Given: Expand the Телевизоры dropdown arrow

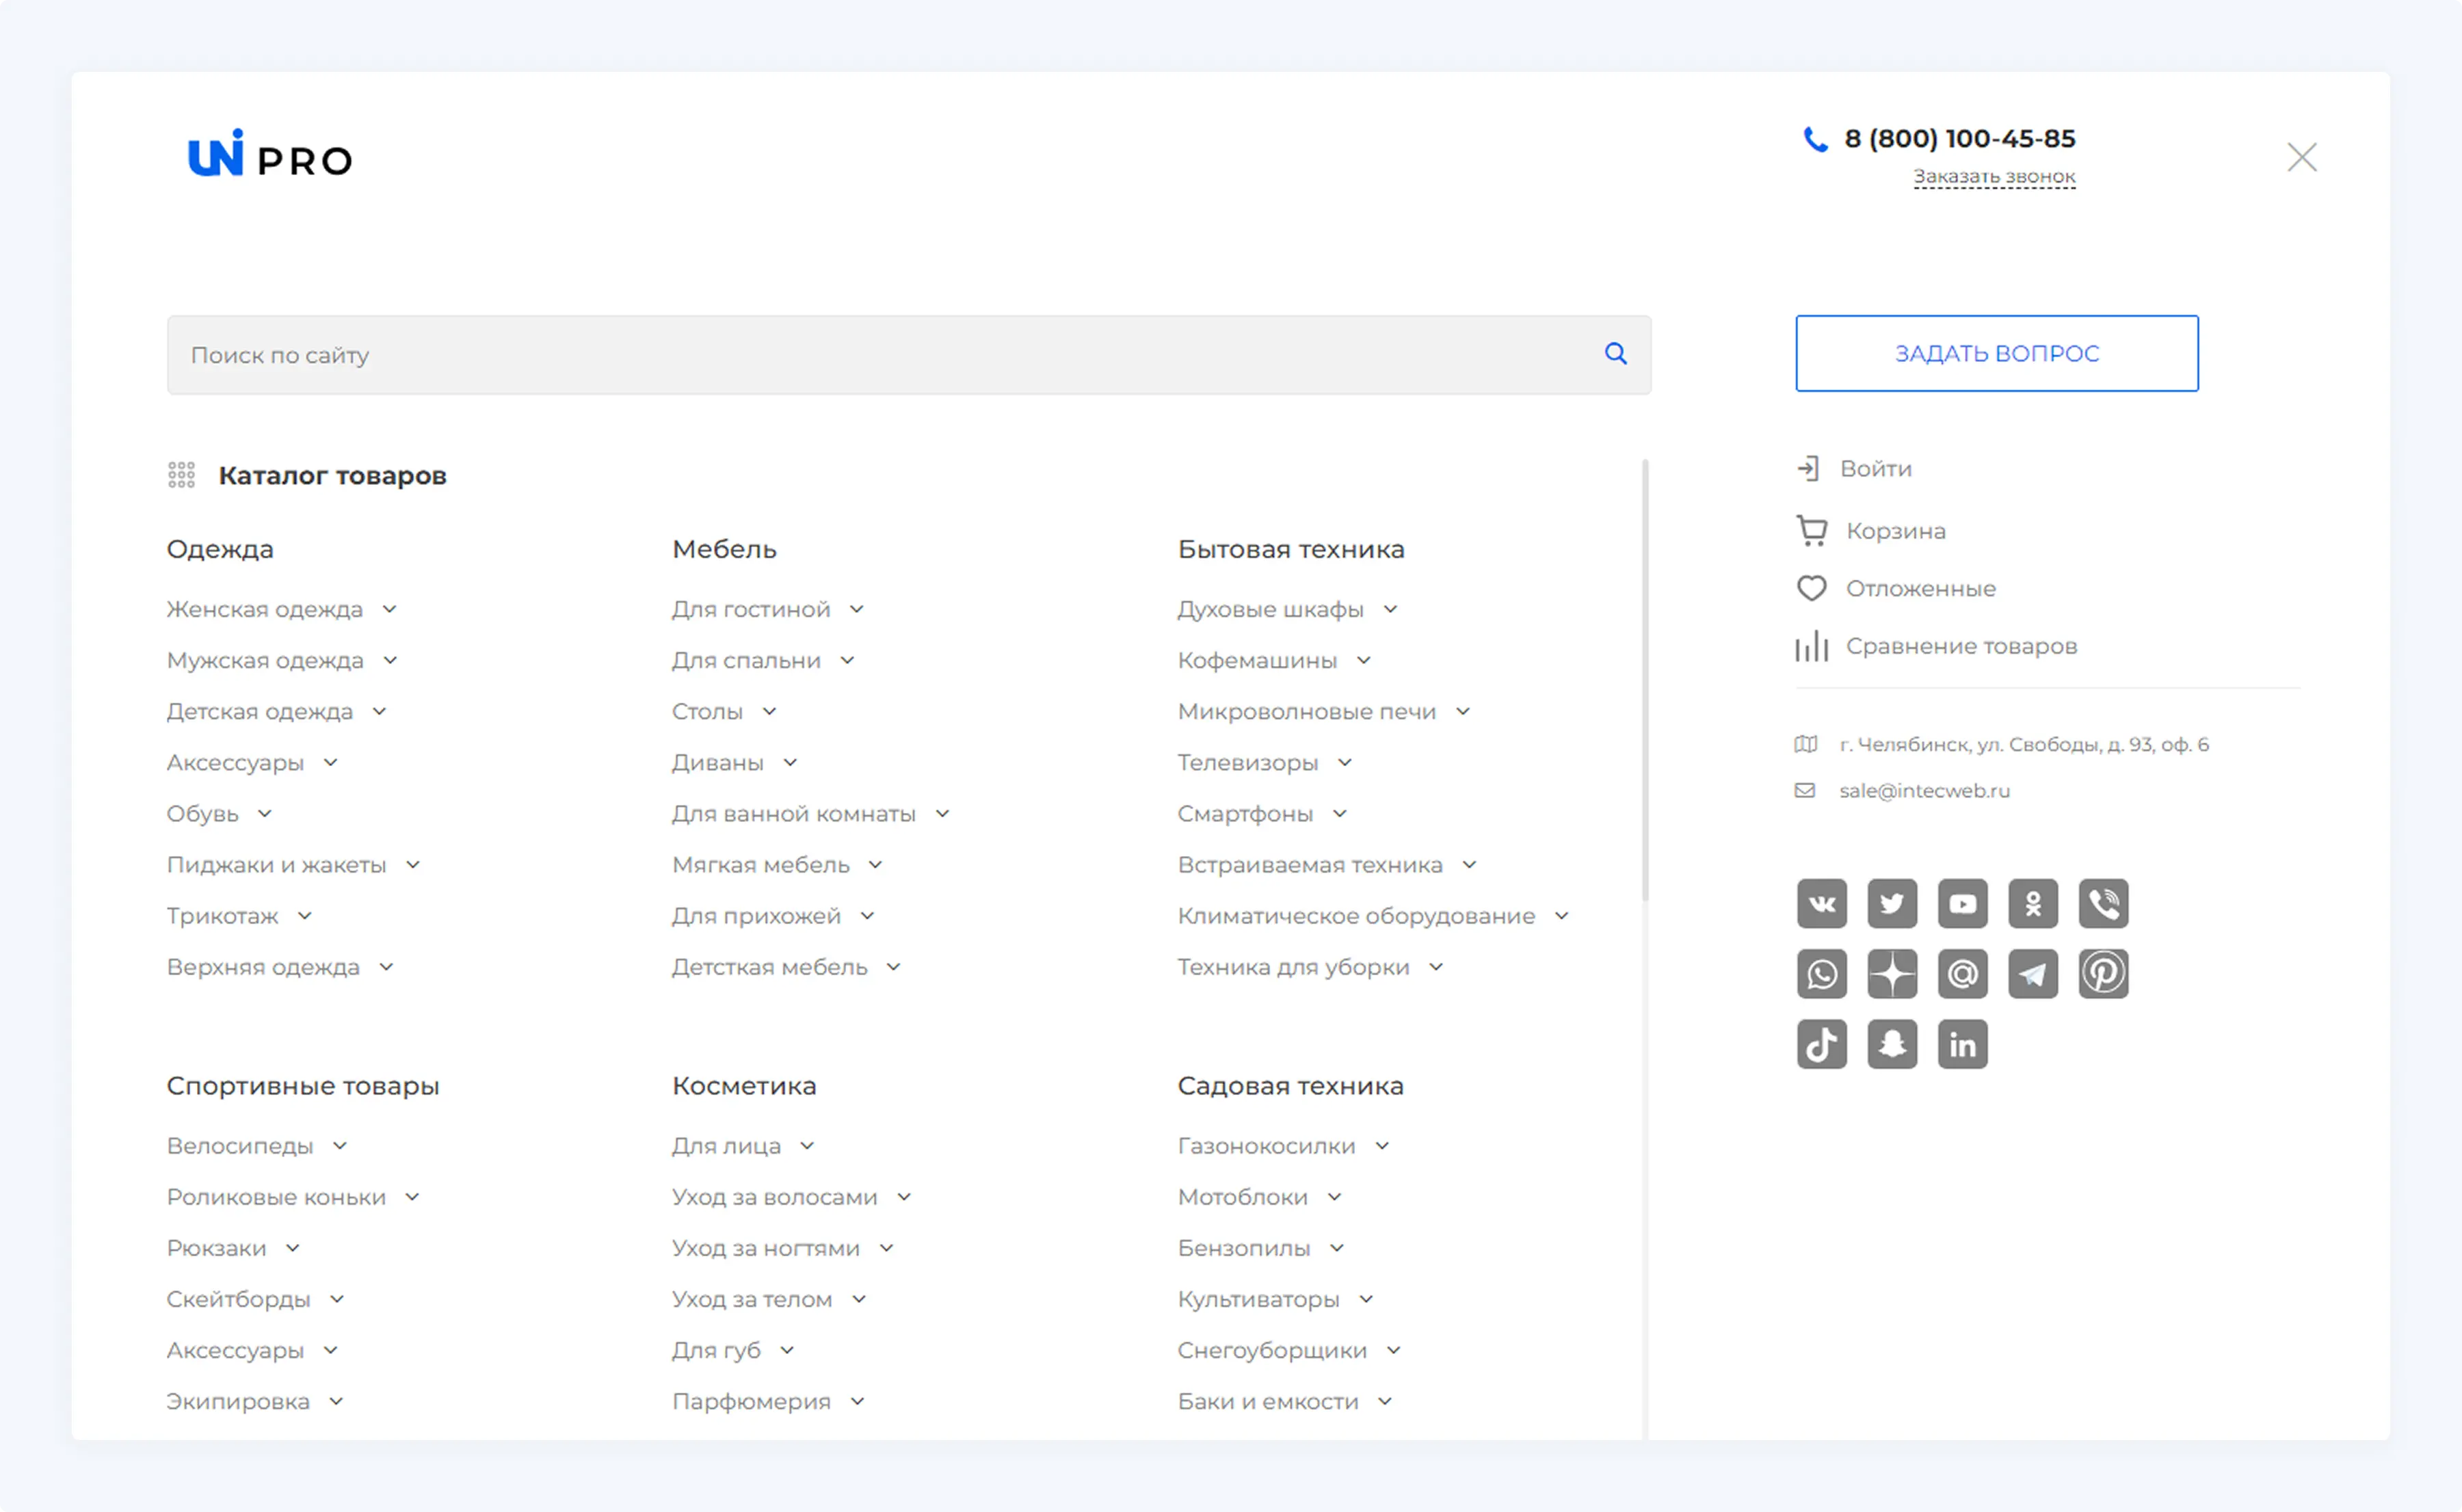Looking at the screenshot, I should [x=1344, y=763].
